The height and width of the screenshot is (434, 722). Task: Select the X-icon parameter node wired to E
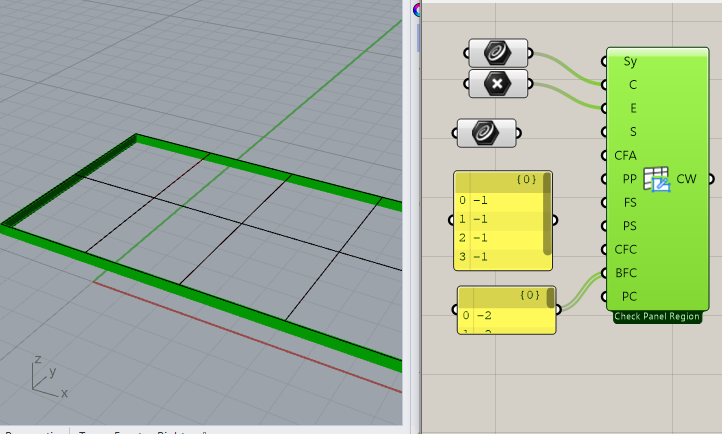(x=498, y=84)
